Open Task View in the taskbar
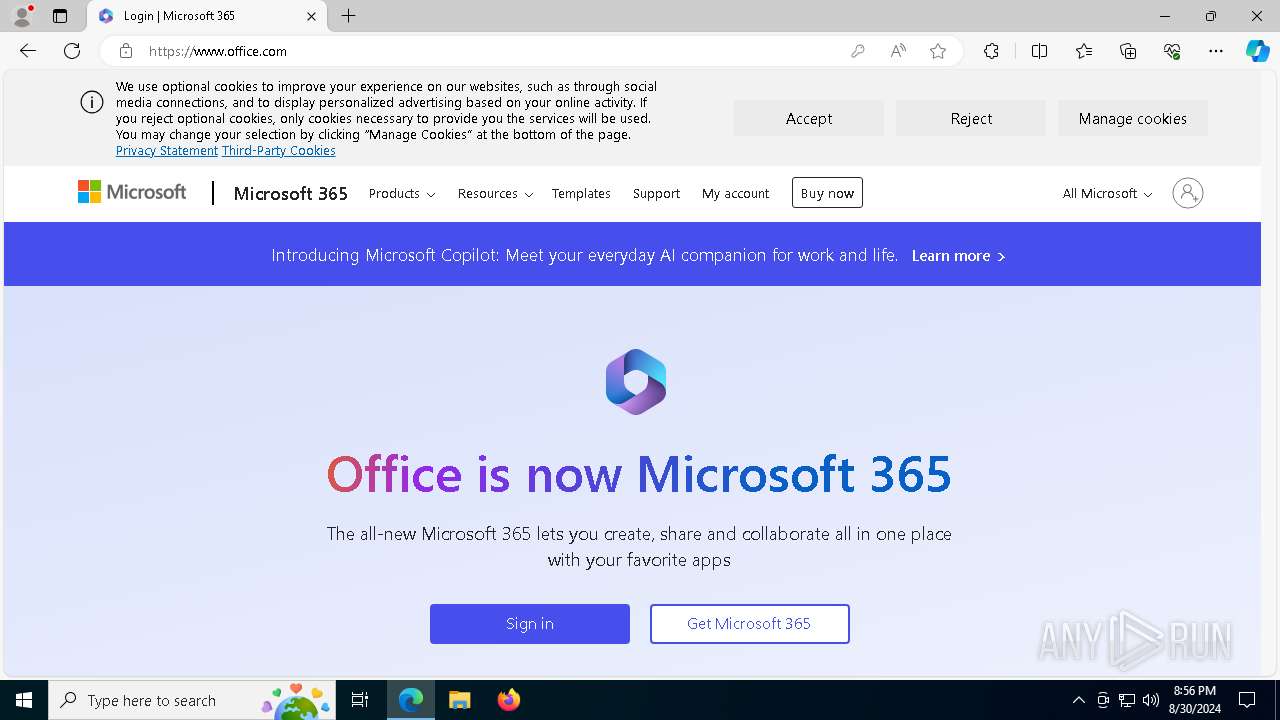Screen dimensions: 1280x720 pyautogui.click(x=361, y=700)
